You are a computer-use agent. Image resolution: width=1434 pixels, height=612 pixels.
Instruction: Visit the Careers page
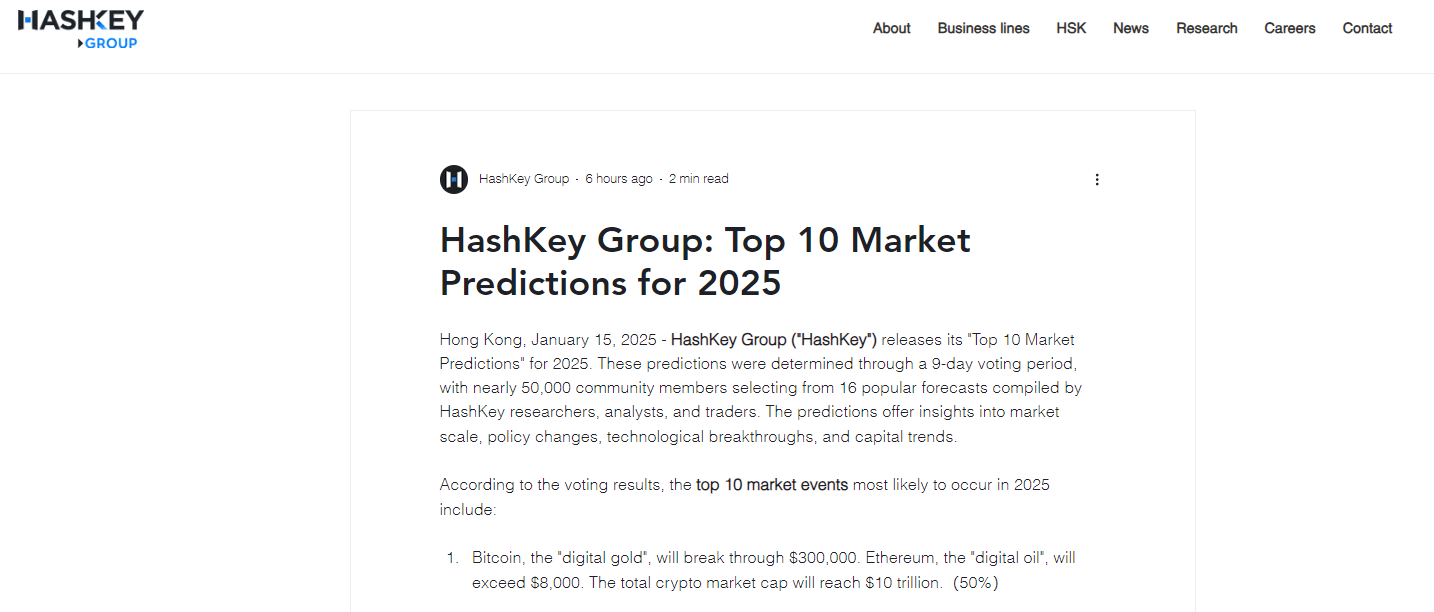(x=1290, y=28)
